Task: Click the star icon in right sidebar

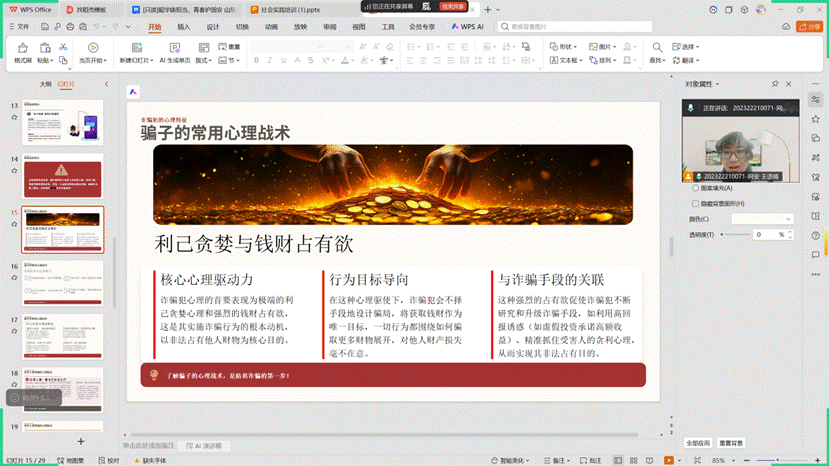Action: 816,119
